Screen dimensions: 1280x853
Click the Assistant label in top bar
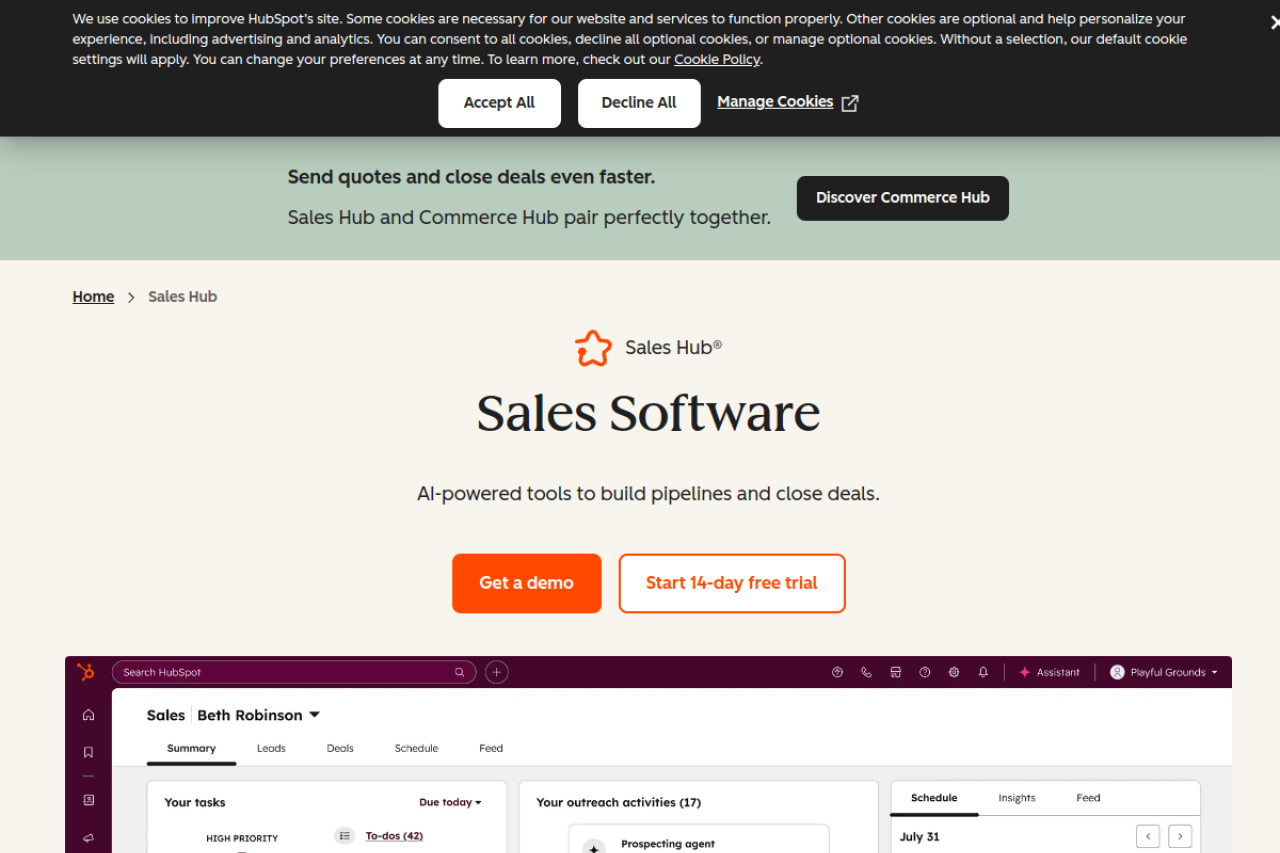[1058, 672]
